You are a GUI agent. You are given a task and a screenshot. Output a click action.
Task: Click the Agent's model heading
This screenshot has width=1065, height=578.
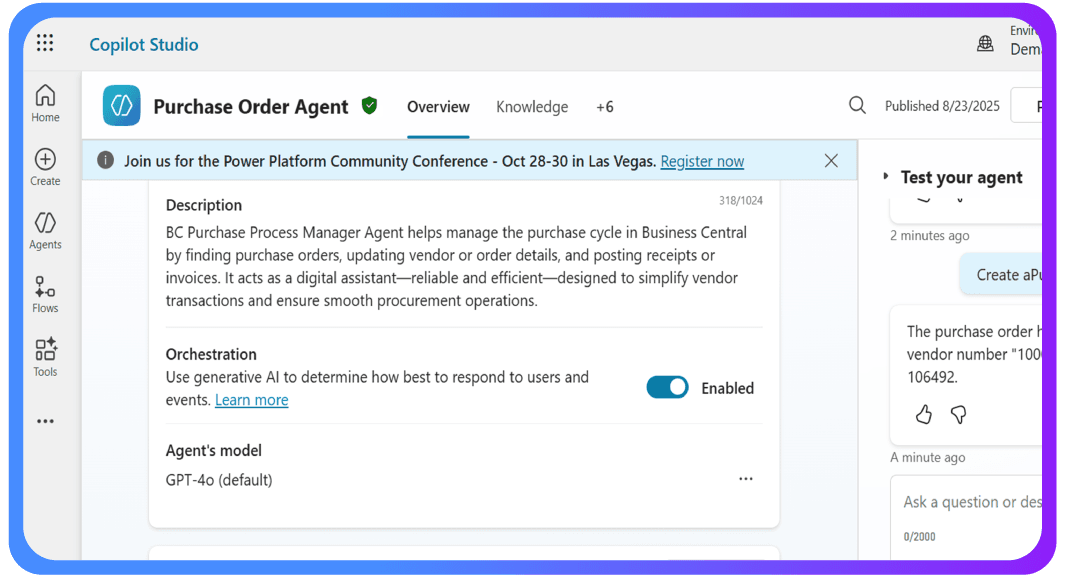tap(213, 451)
